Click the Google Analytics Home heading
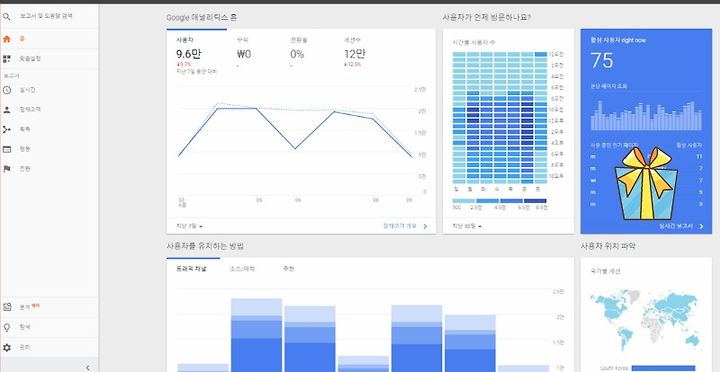The height and width of the screenshot is (372, 720). click(202, 17)
